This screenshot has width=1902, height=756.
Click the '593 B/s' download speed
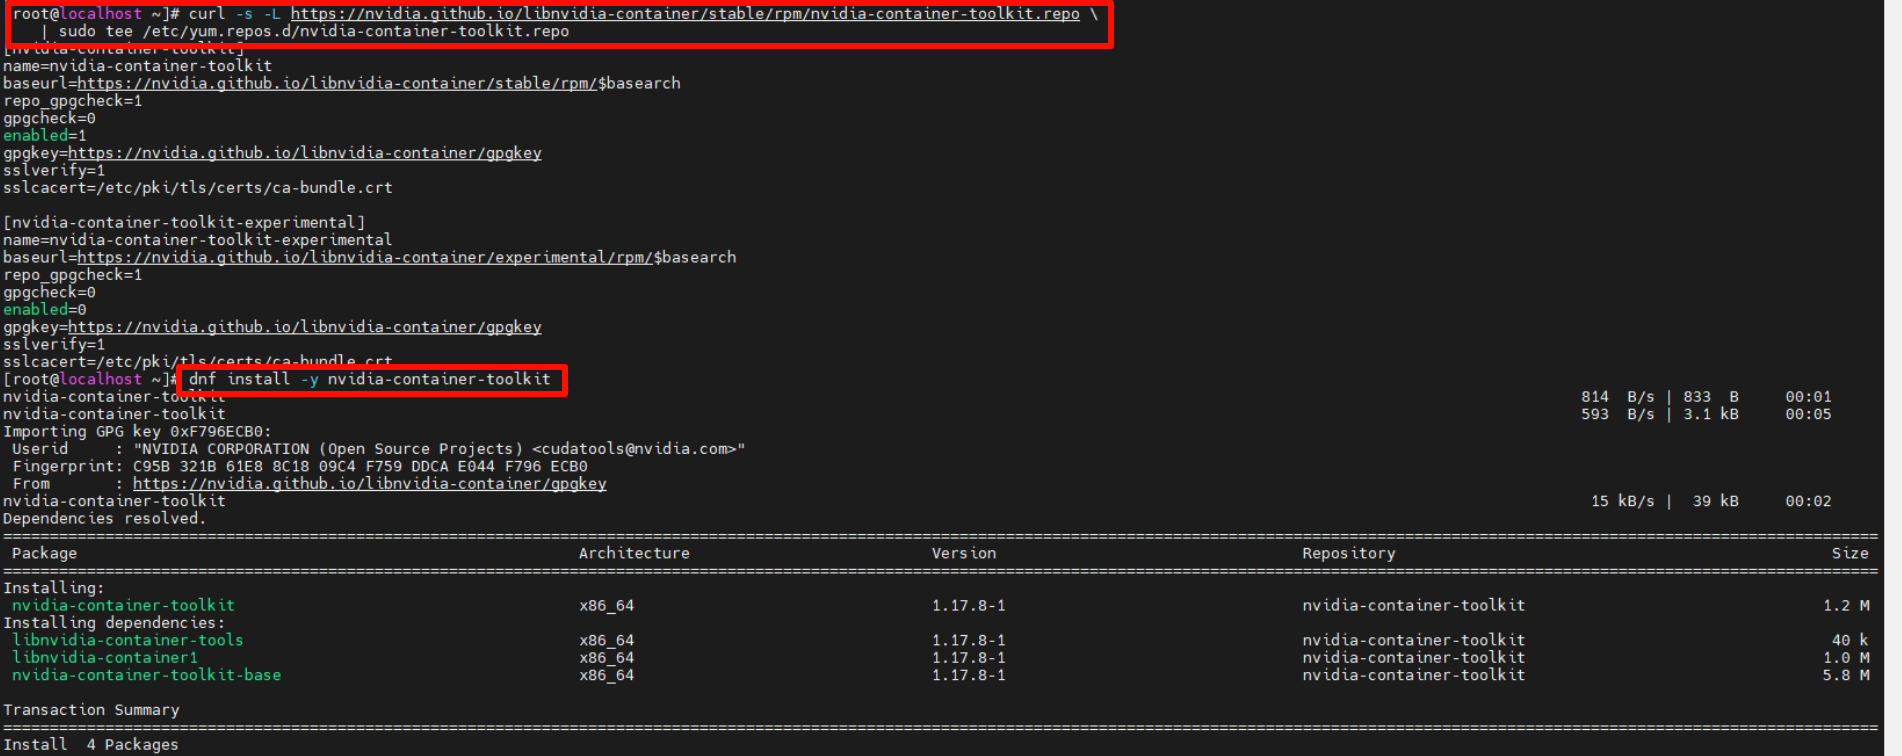(1618, 414)
